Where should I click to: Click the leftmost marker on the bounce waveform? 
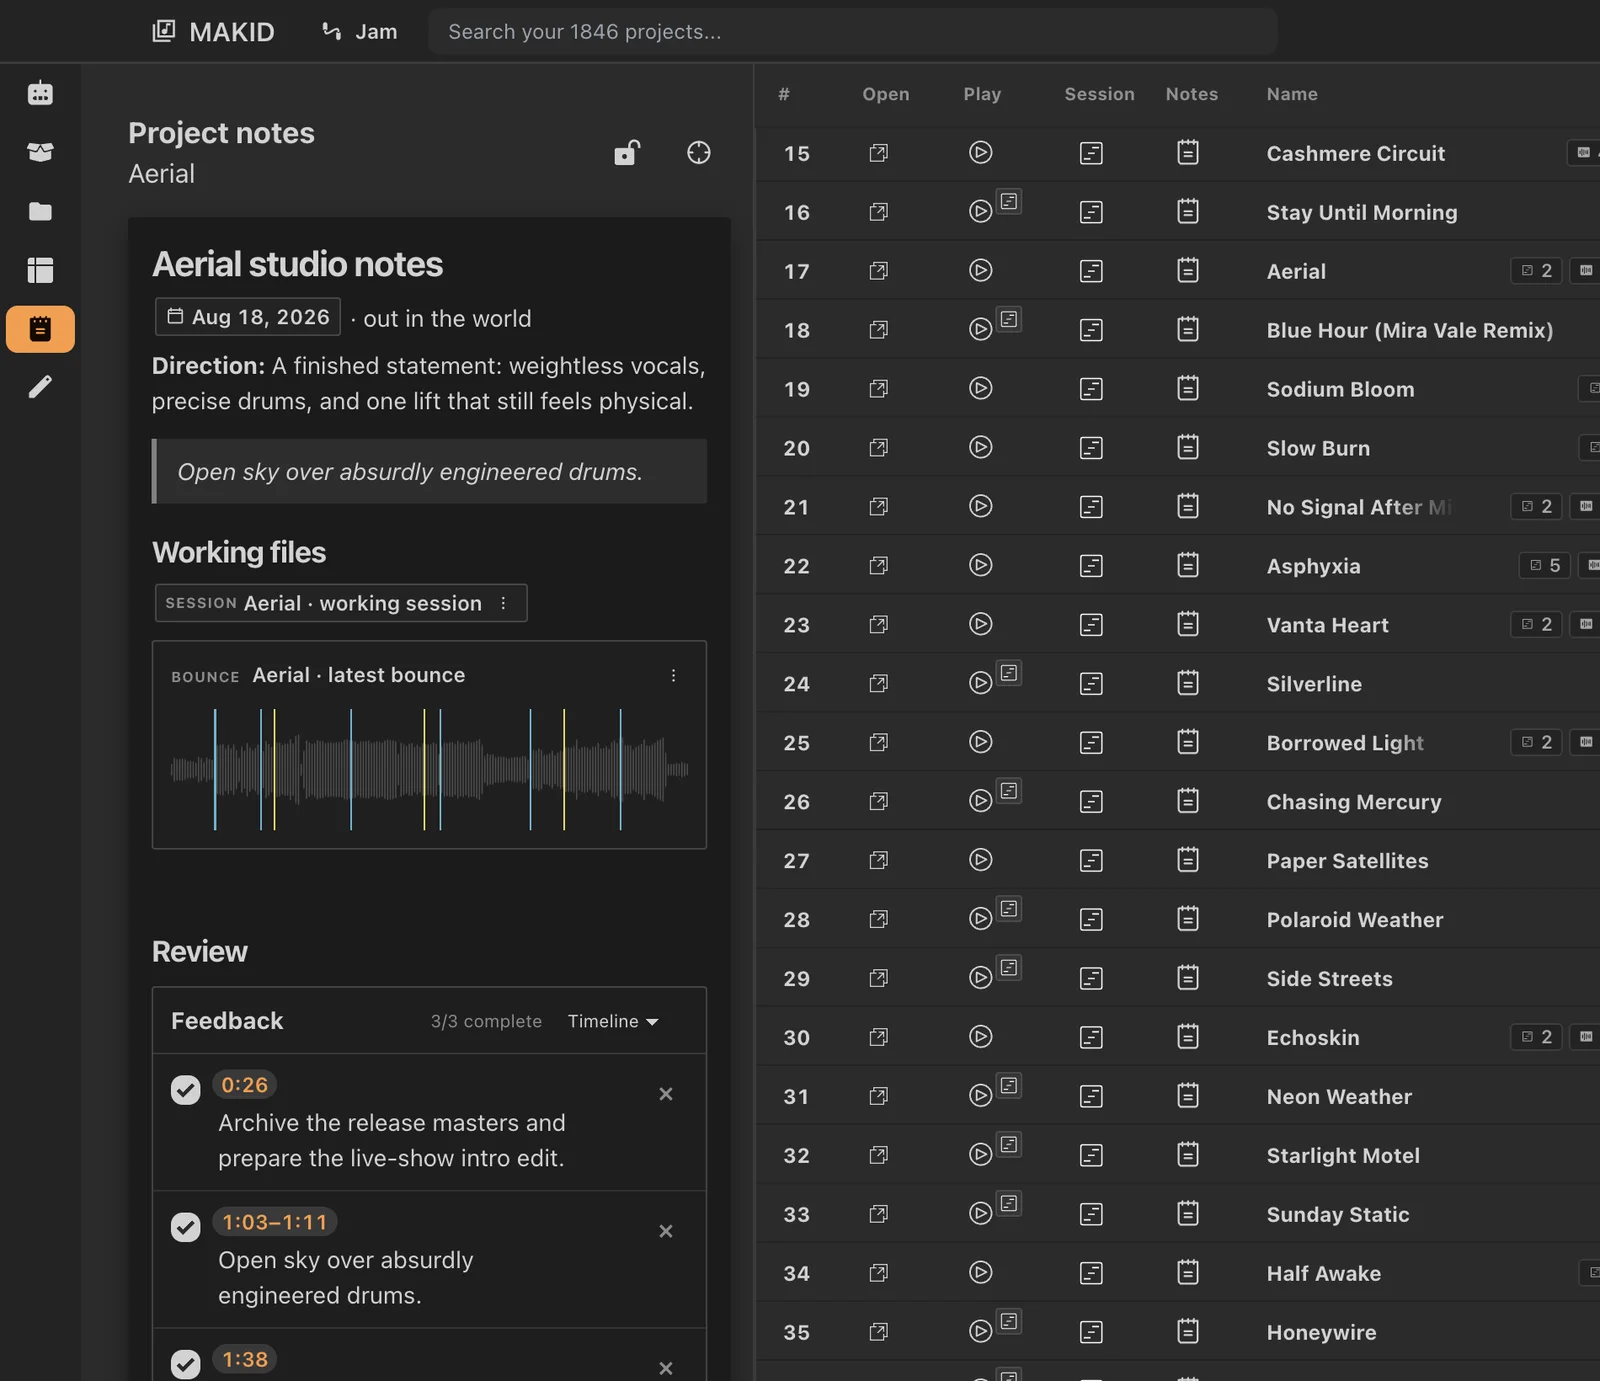(215, 769)
